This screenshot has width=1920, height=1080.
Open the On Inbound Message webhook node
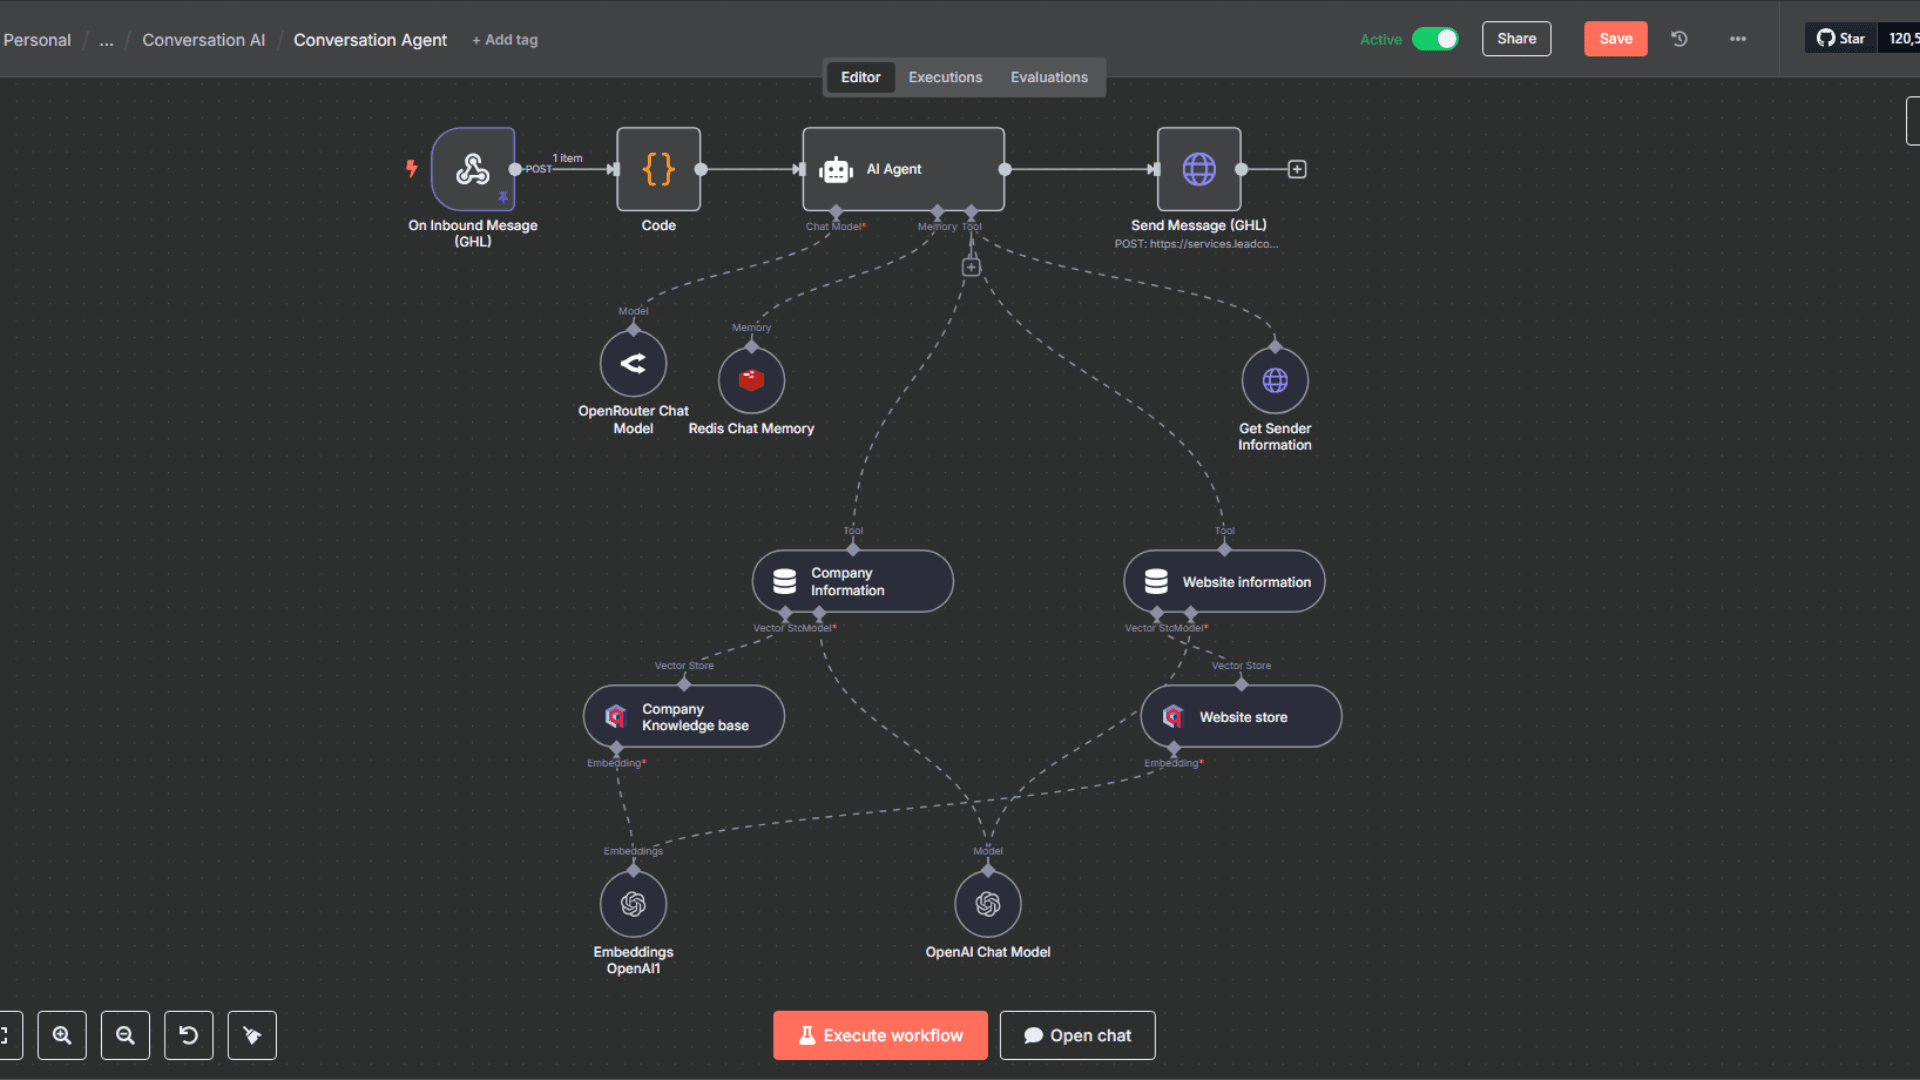tap(473, 169)
